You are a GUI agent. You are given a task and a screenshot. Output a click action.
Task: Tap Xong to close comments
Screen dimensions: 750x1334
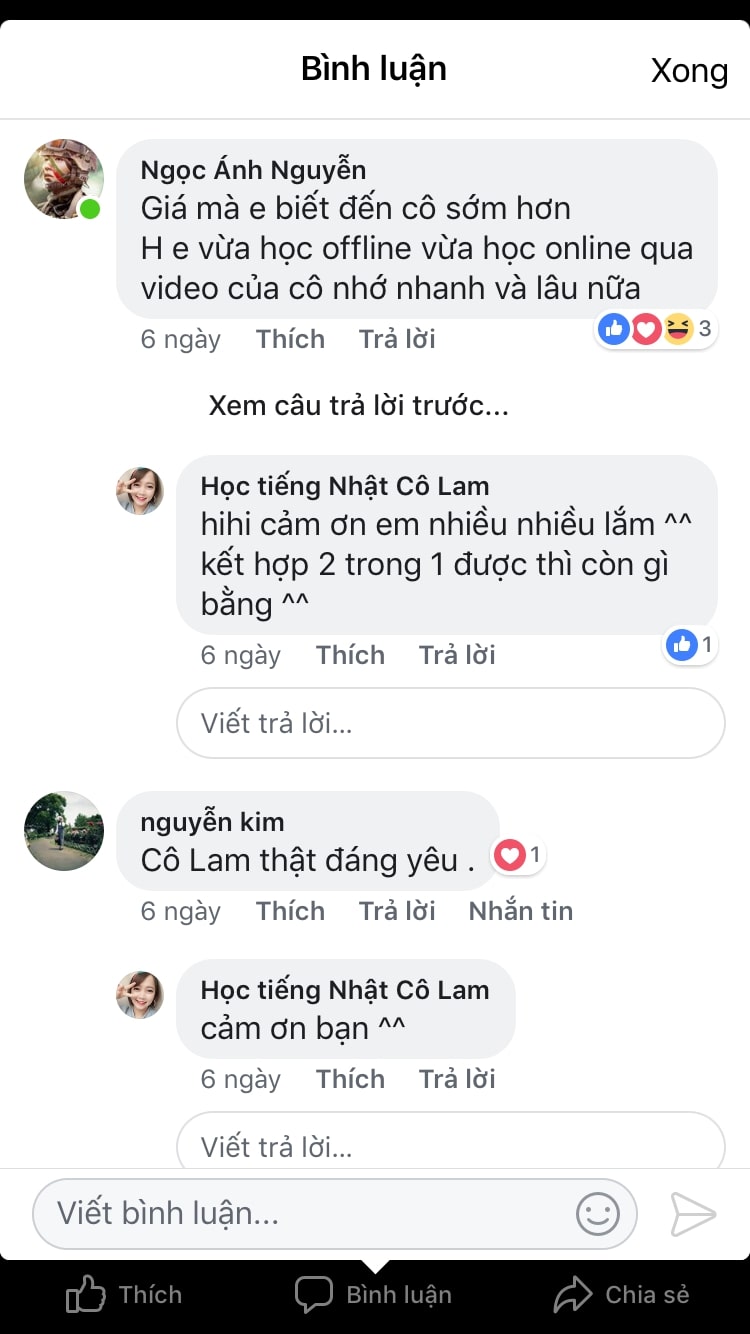(689, 70)
